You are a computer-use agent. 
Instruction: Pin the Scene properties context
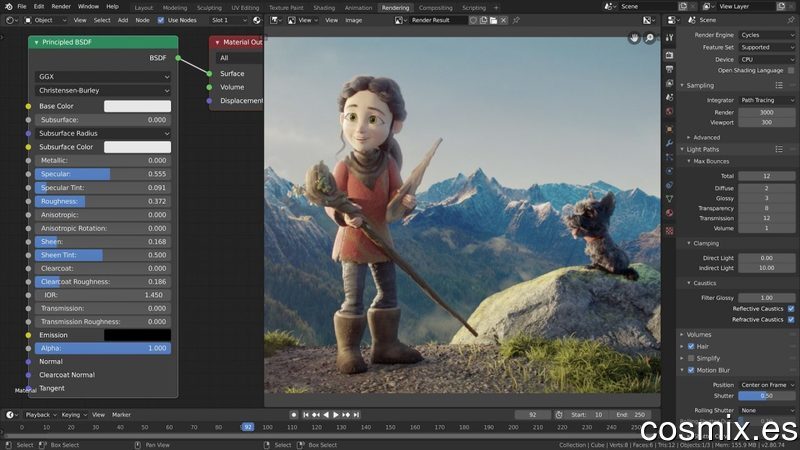[791, 20]
